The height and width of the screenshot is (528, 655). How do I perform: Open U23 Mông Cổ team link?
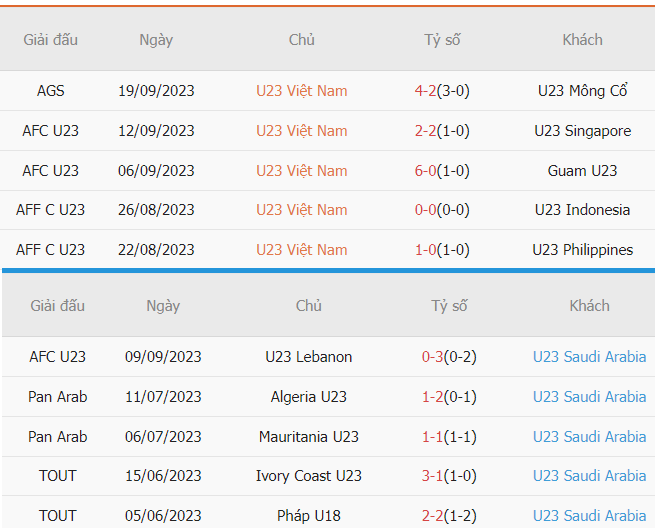[x=582, y=91]
